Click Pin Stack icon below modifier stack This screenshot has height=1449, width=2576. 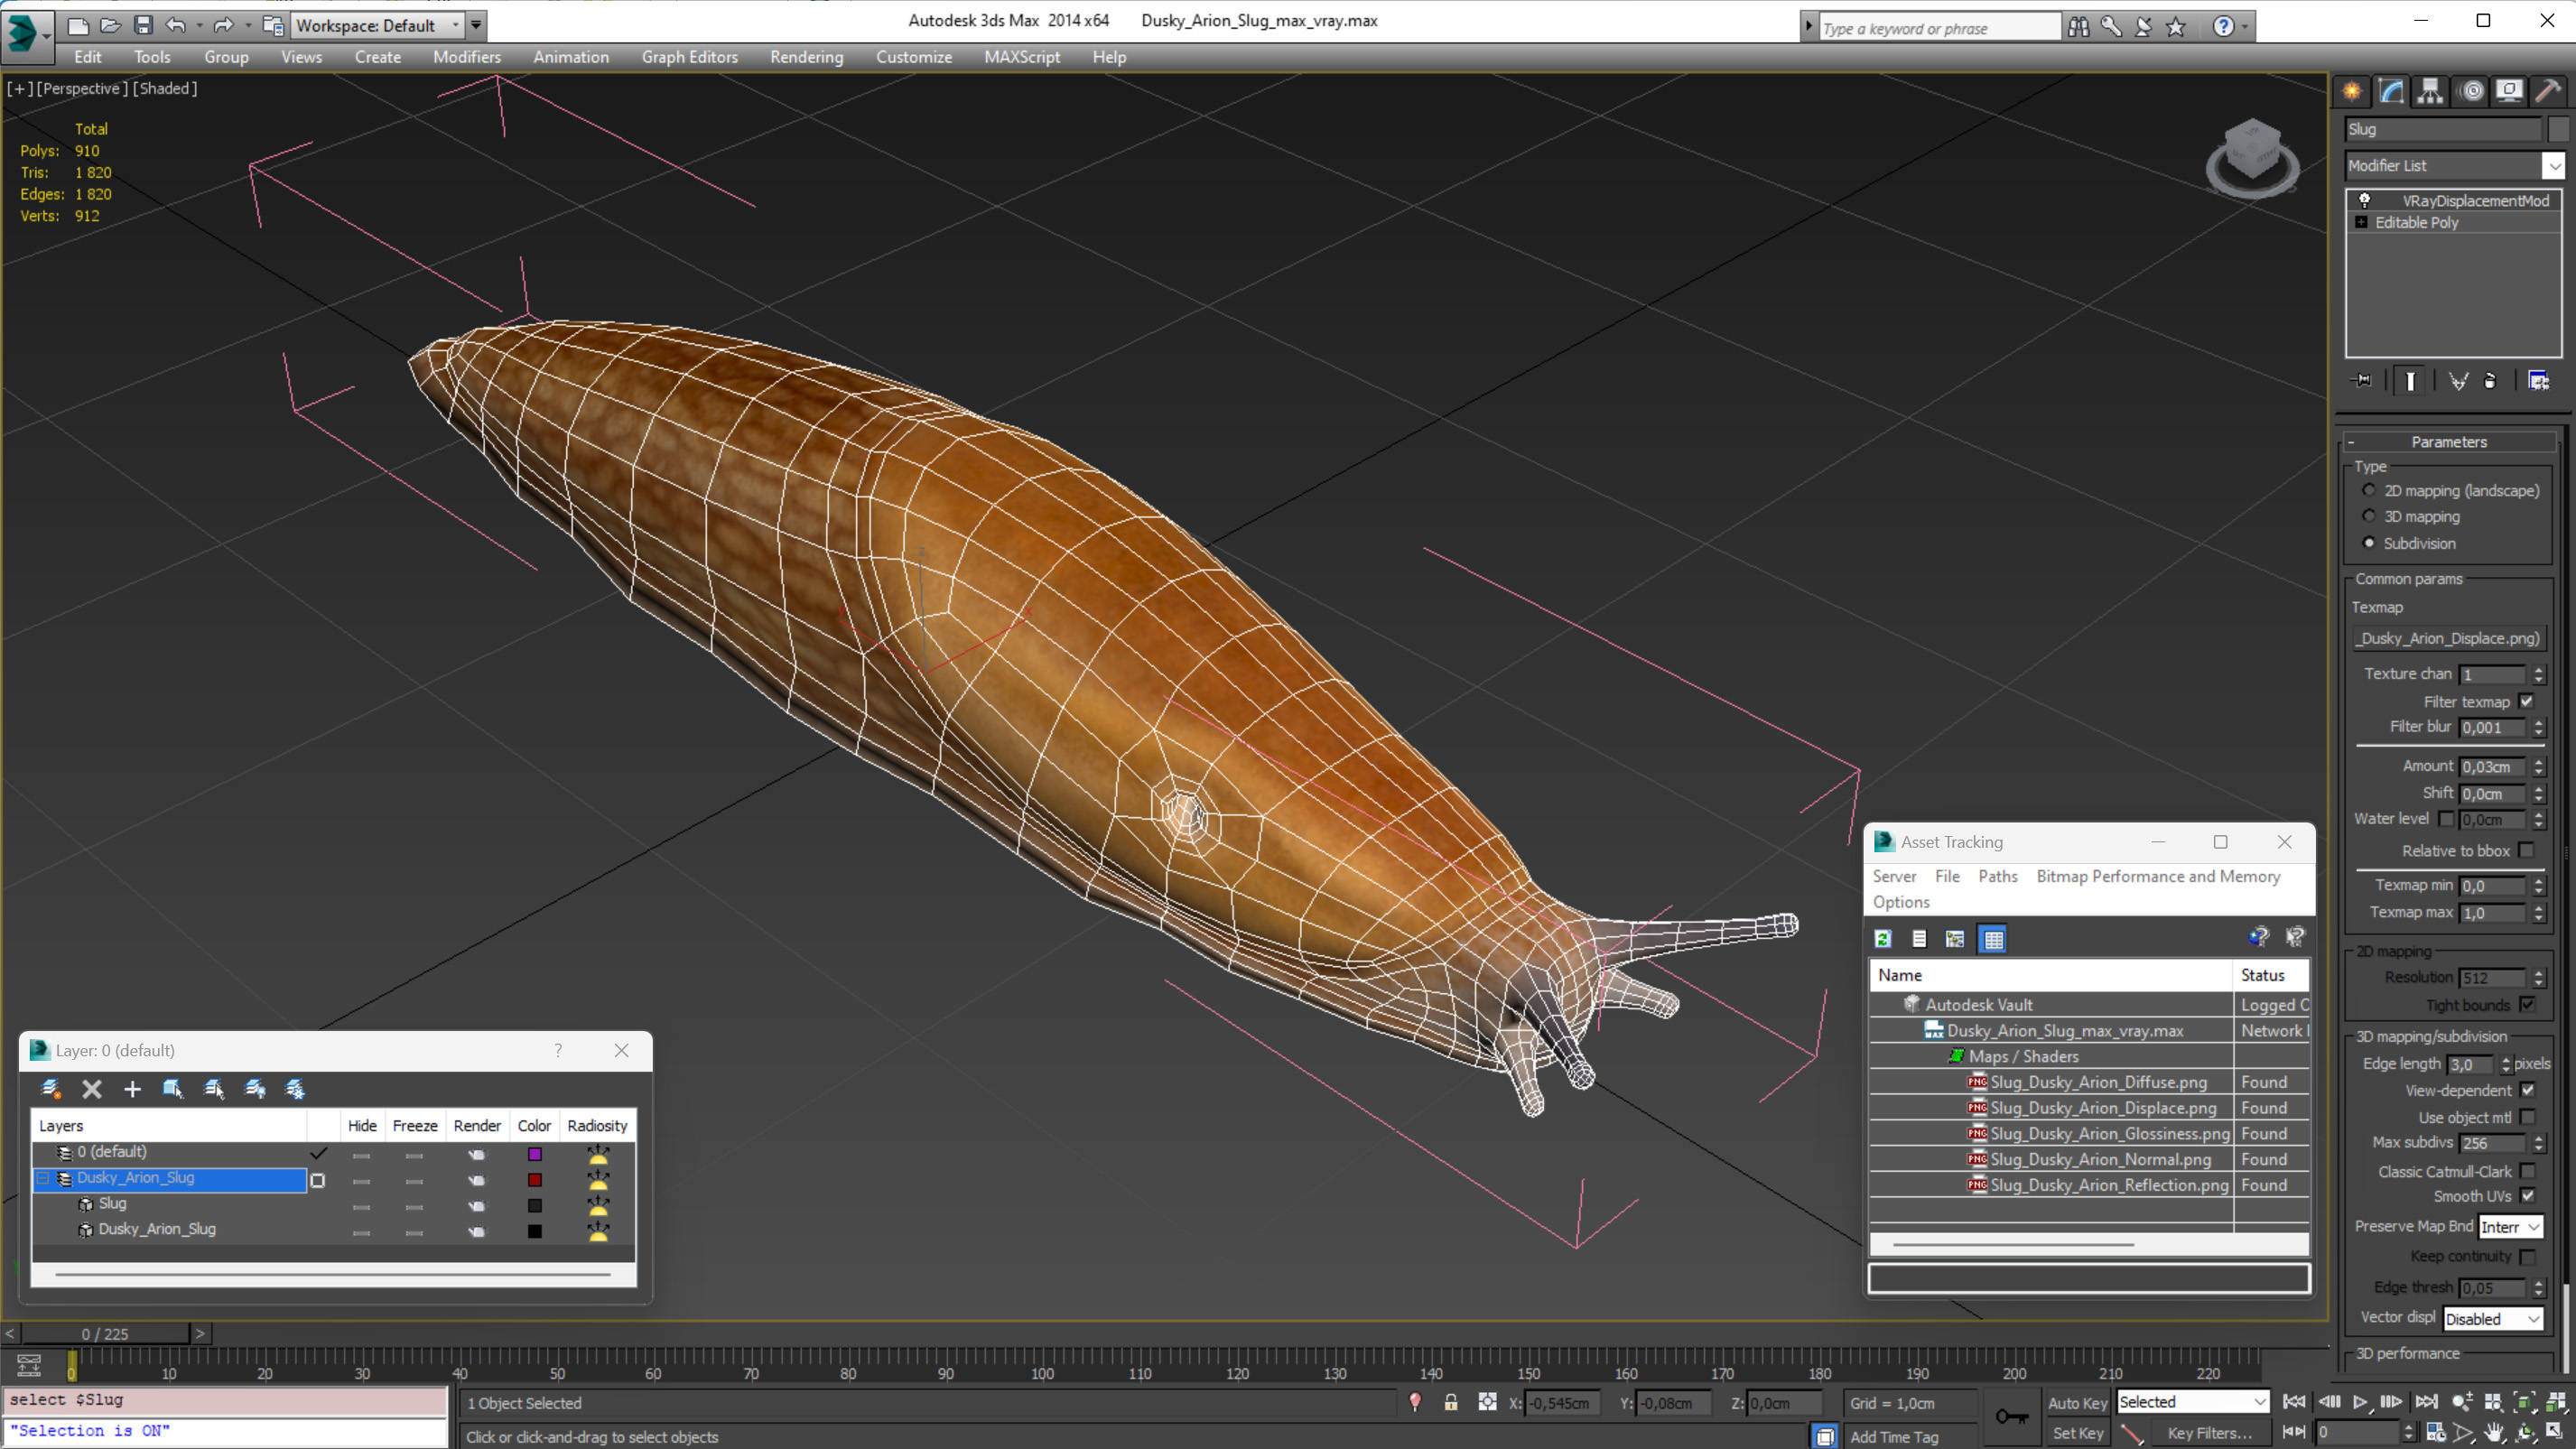[x=2362, y=381]
